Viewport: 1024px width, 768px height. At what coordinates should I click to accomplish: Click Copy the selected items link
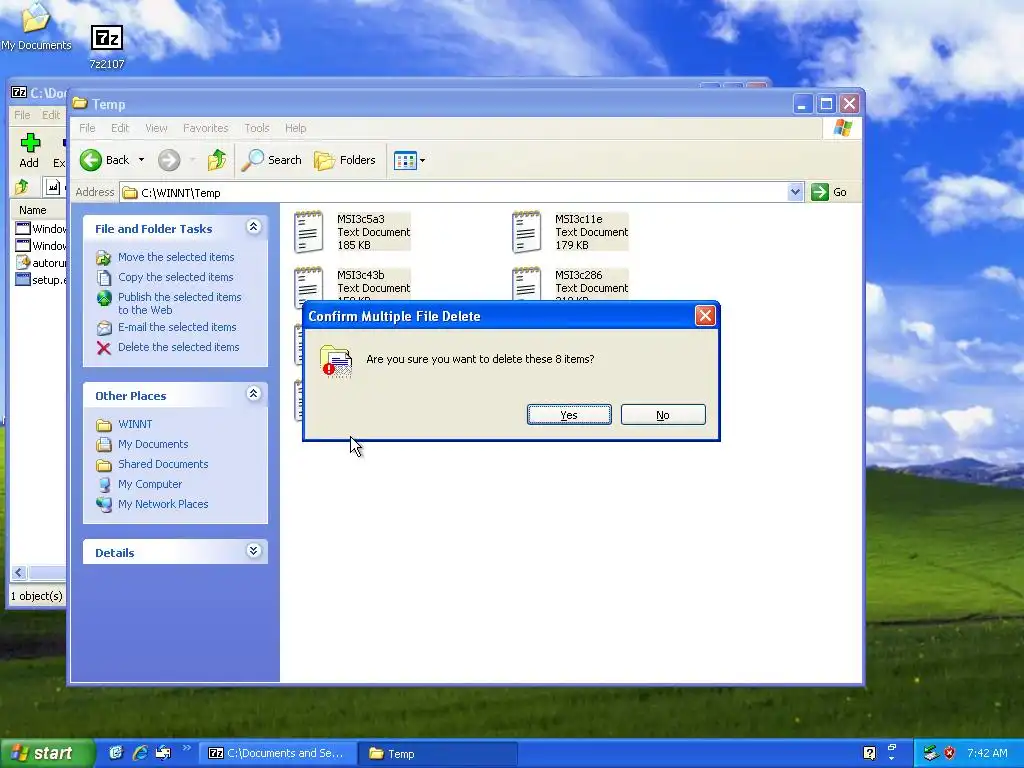(x=175, y=277)
